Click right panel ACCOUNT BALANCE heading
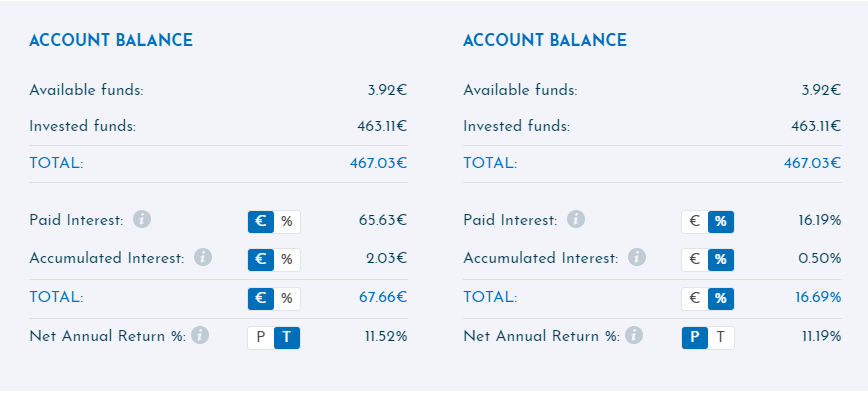Screen dimensions: 868x394 tap(545, 40)
